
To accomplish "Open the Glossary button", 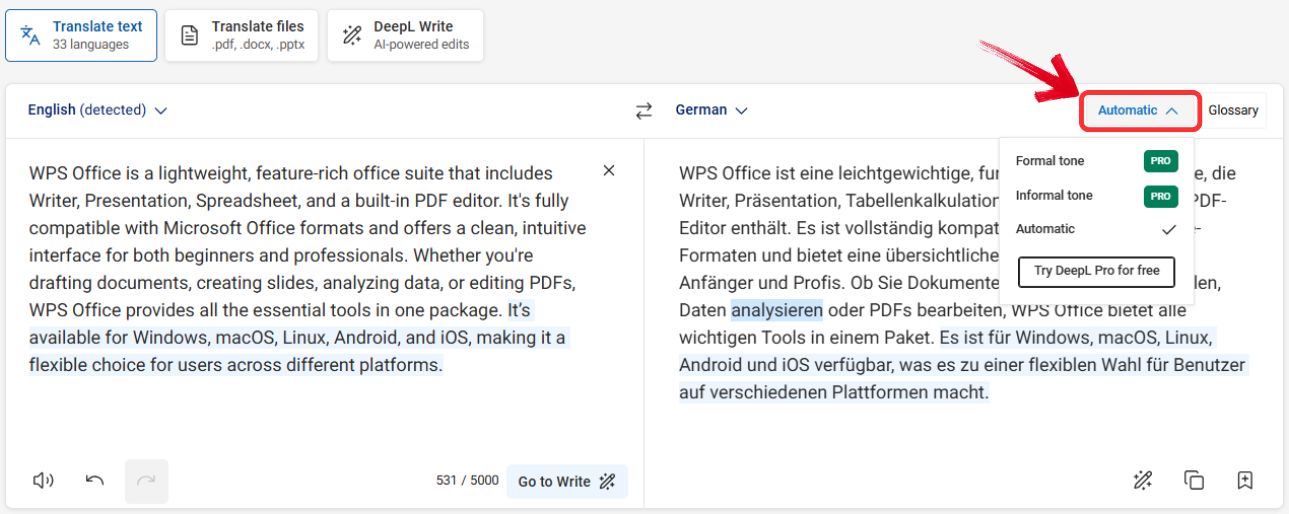I will coord(1233,110).
